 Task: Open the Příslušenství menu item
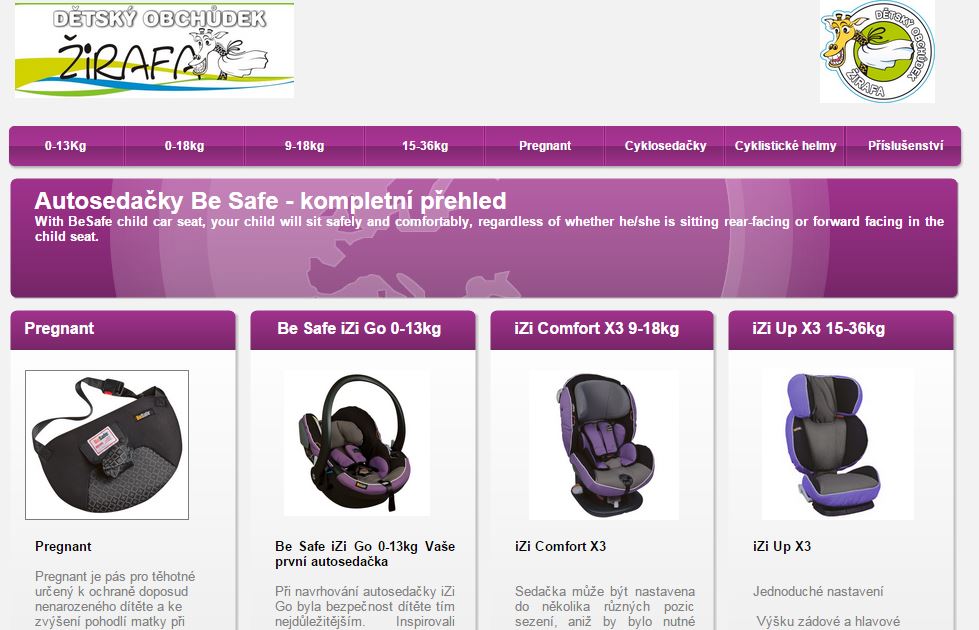tap(905, 146)
